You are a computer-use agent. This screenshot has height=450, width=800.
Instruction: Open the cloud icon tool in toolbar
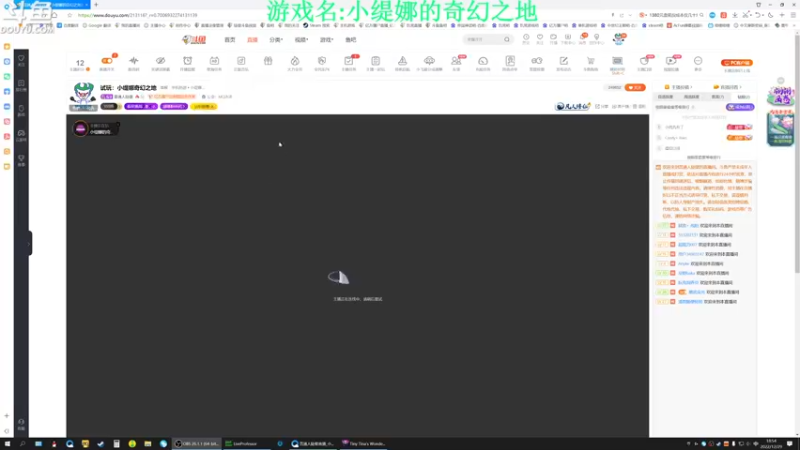pyautogui.click(x=429, y=61)
